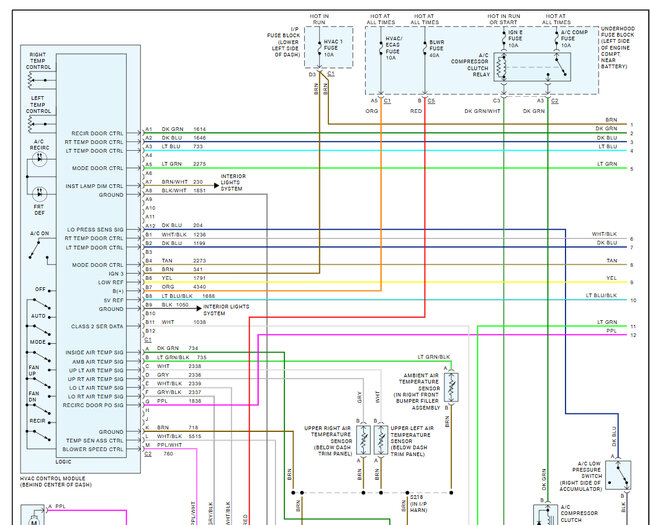Select the CLASS 2 SER DATA pin label
This screenshot has height=525, width=650.
[97, 326]
